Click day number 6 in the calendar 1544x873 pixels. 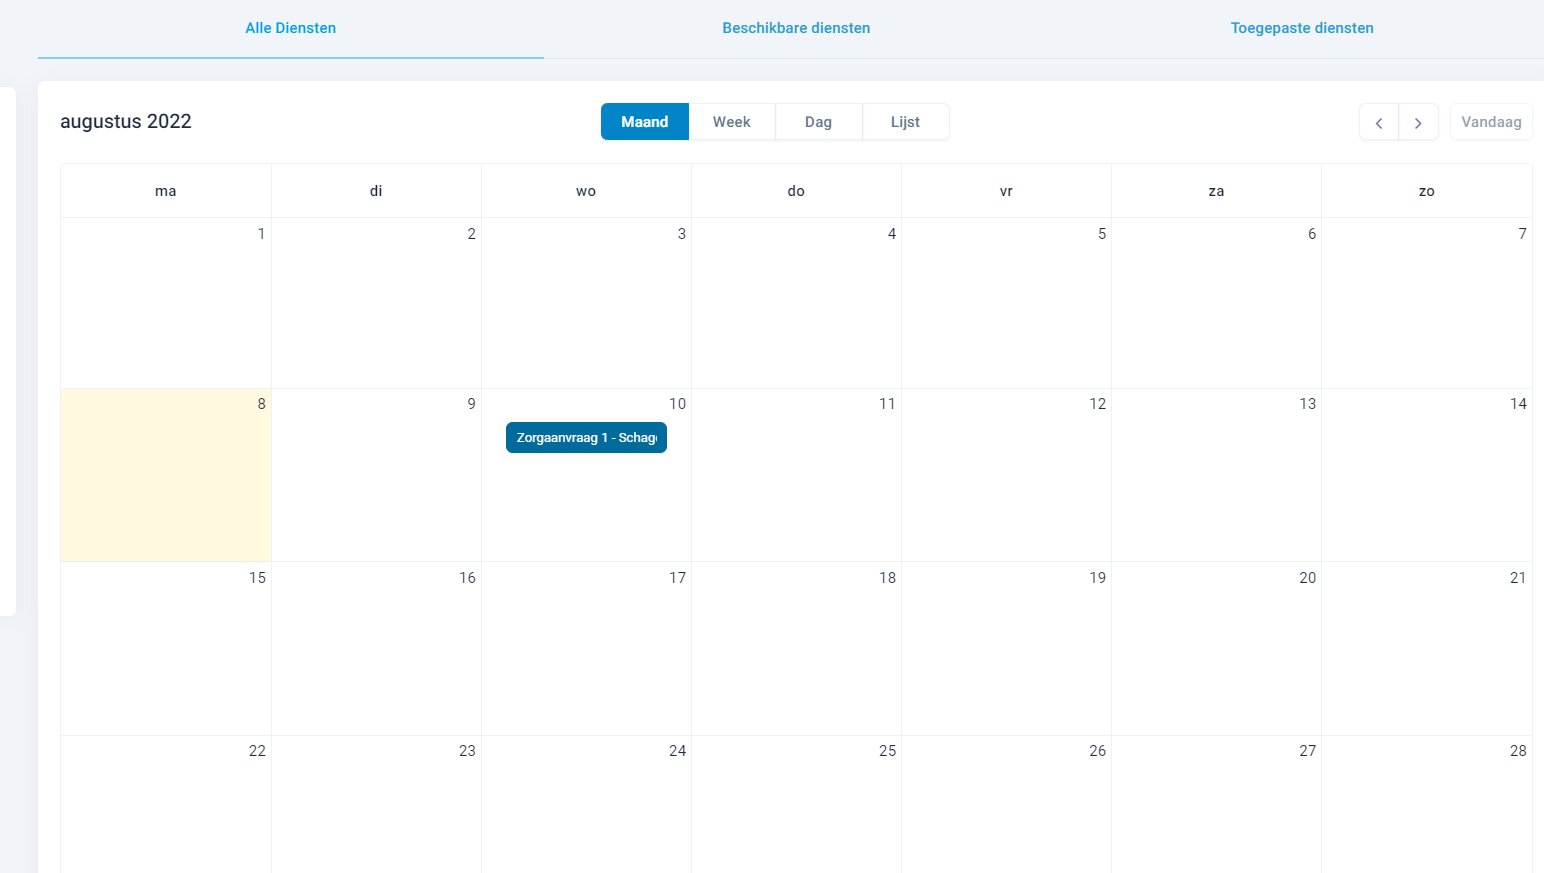tap(1312, 234)
